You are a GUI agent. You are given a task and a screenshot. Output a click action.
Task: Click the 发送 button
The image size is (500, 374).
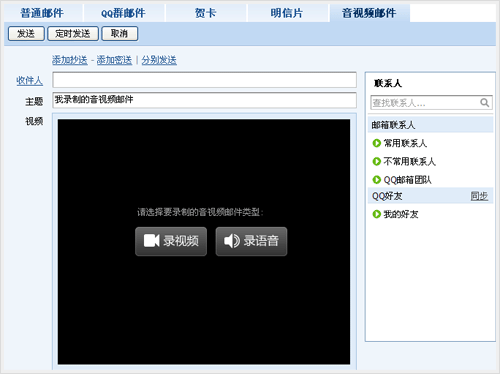pos(26,34)
